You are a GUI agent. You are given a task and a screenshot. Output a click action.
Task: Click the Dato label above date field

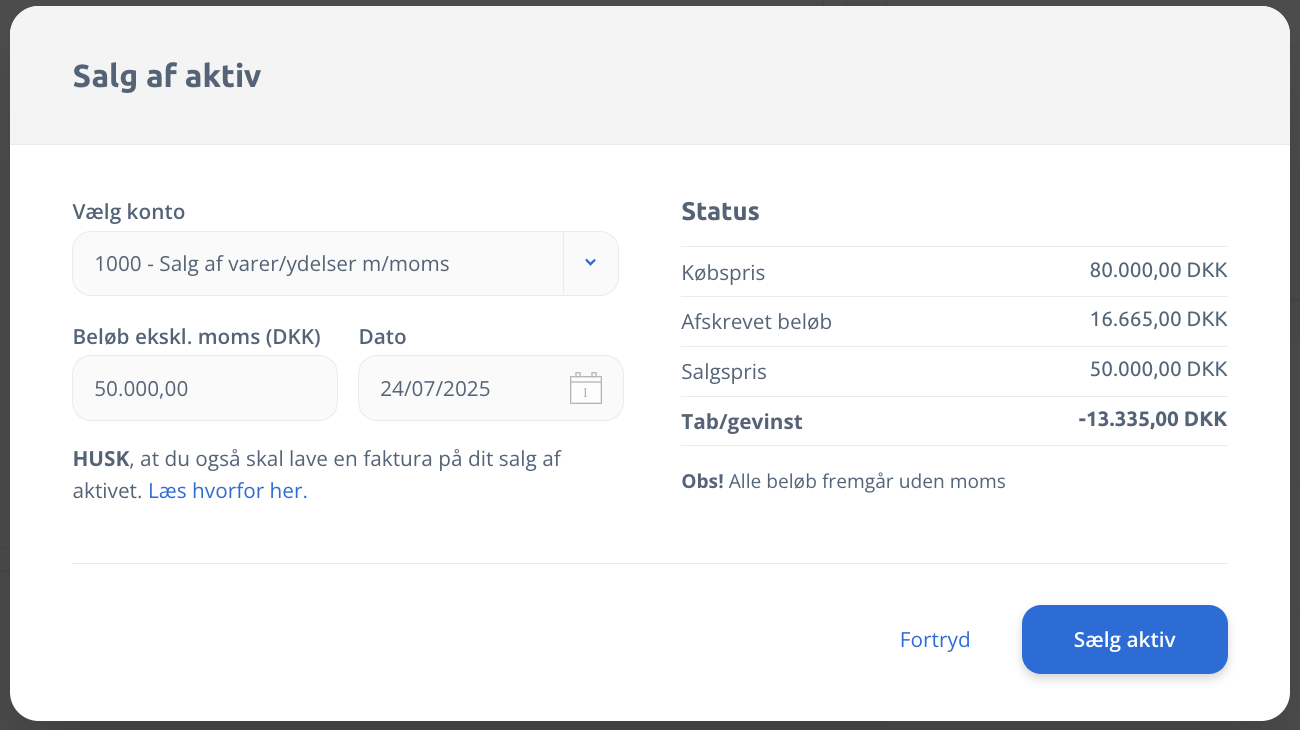[x=383, y=337]
